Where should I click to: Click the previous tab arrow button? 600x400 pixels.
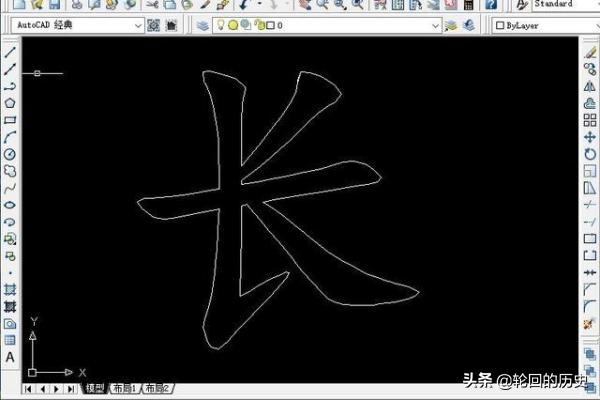(x=42, y=389)
